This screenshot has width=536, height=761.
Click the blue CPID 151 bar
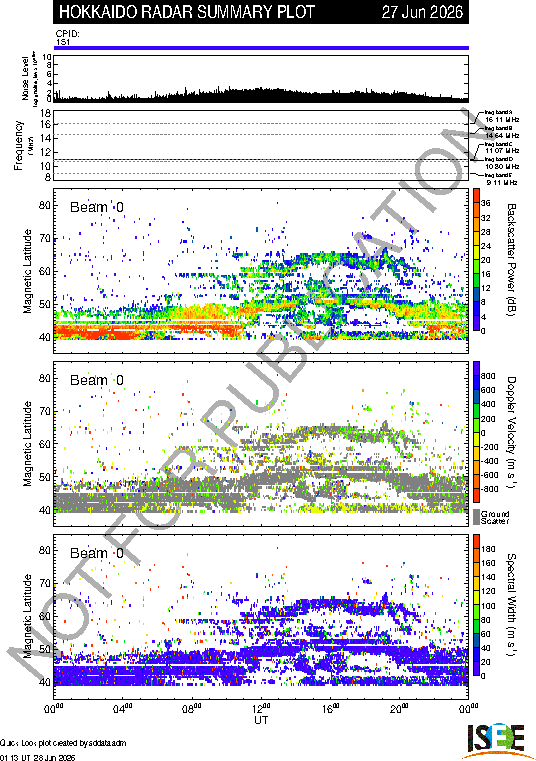261,48
